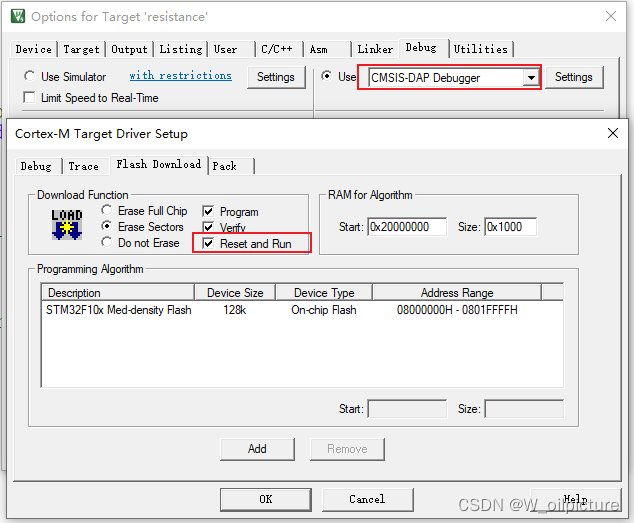Open the Listing tab in Options window
This screenshot has width=634, height=523.
pos(181,49)
